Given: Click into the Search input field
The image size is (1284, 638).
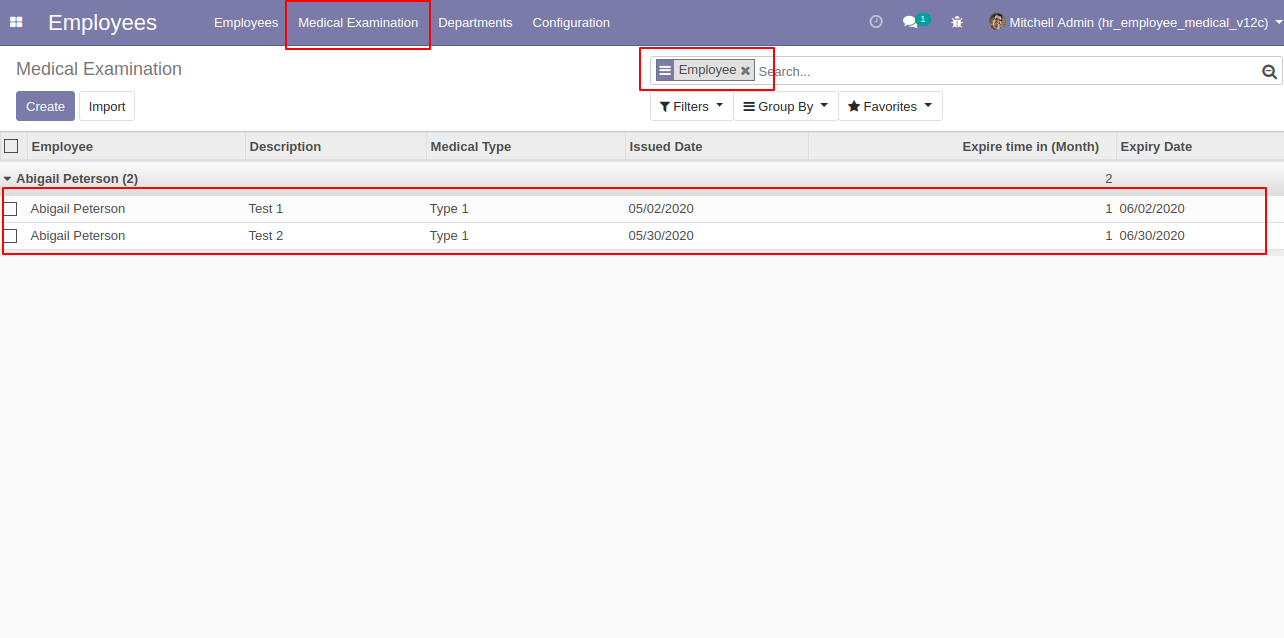Looking at the screenshot, I should coord(1007,71).
